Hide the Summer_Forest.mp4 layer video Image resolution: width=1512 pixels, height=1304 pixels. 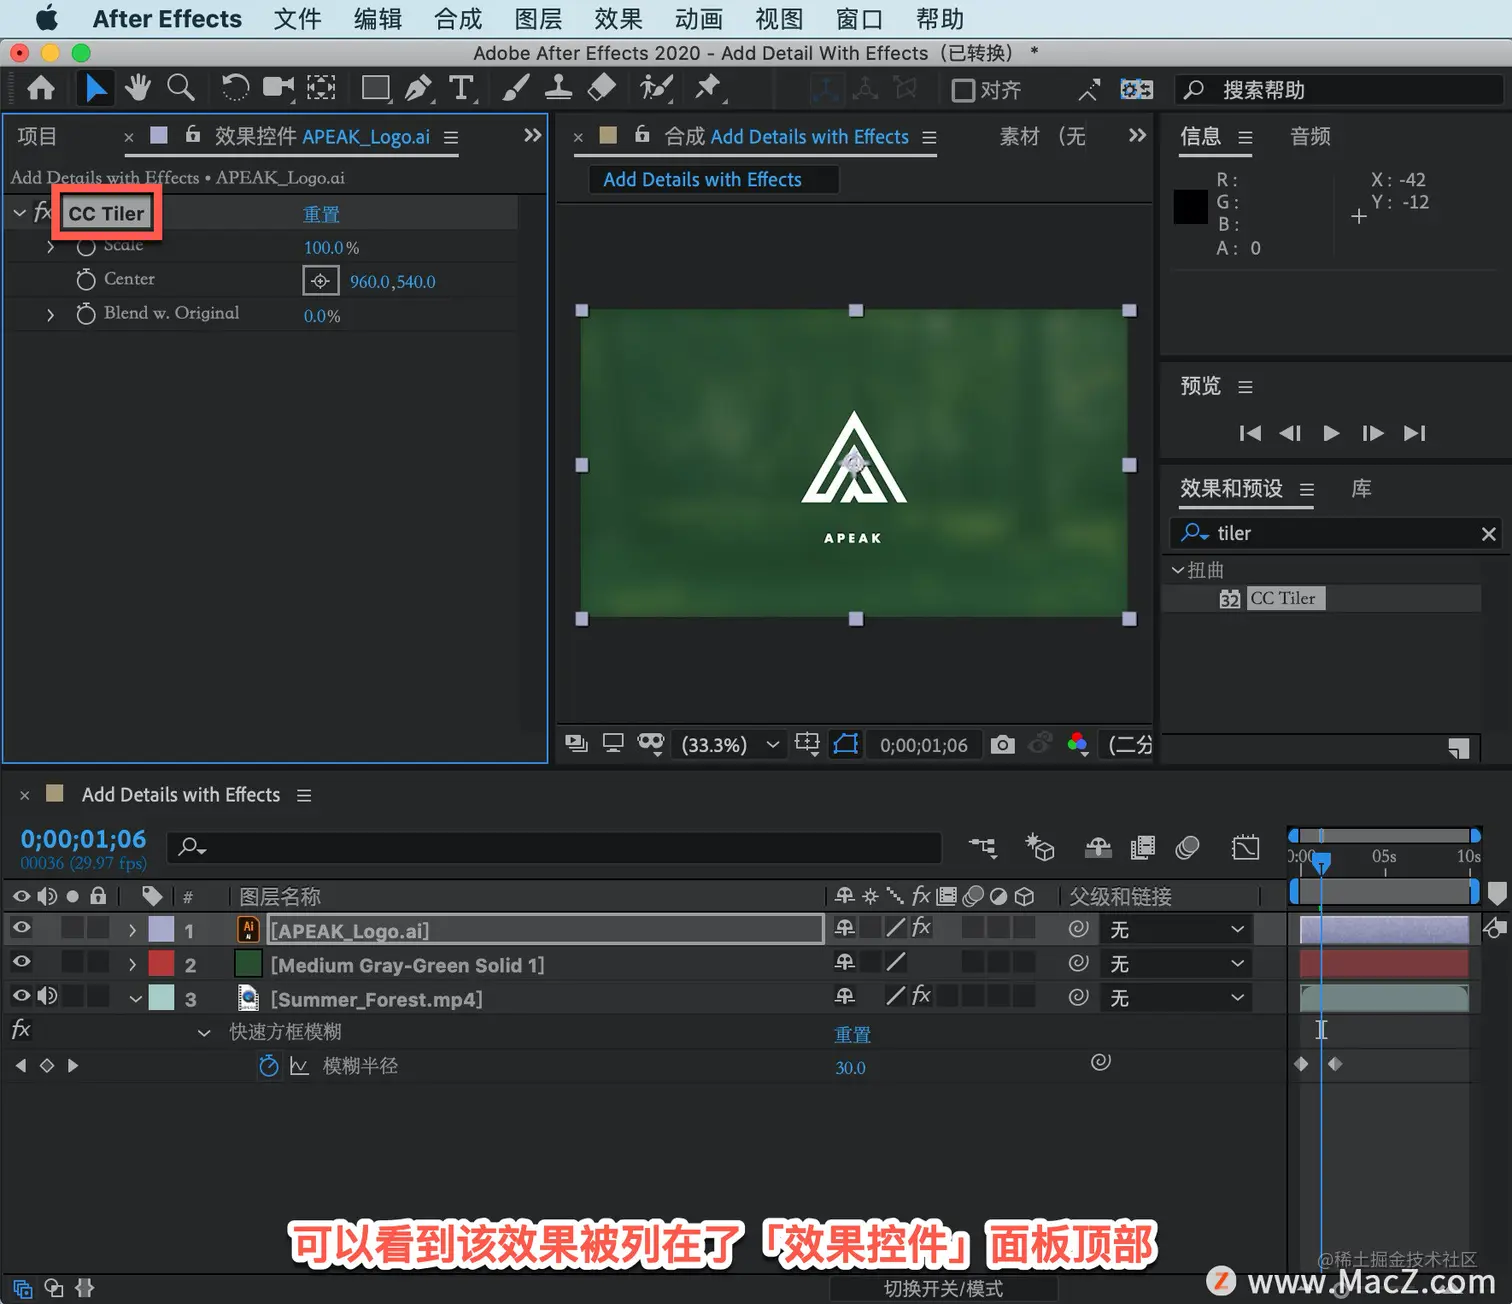(21, 996)
